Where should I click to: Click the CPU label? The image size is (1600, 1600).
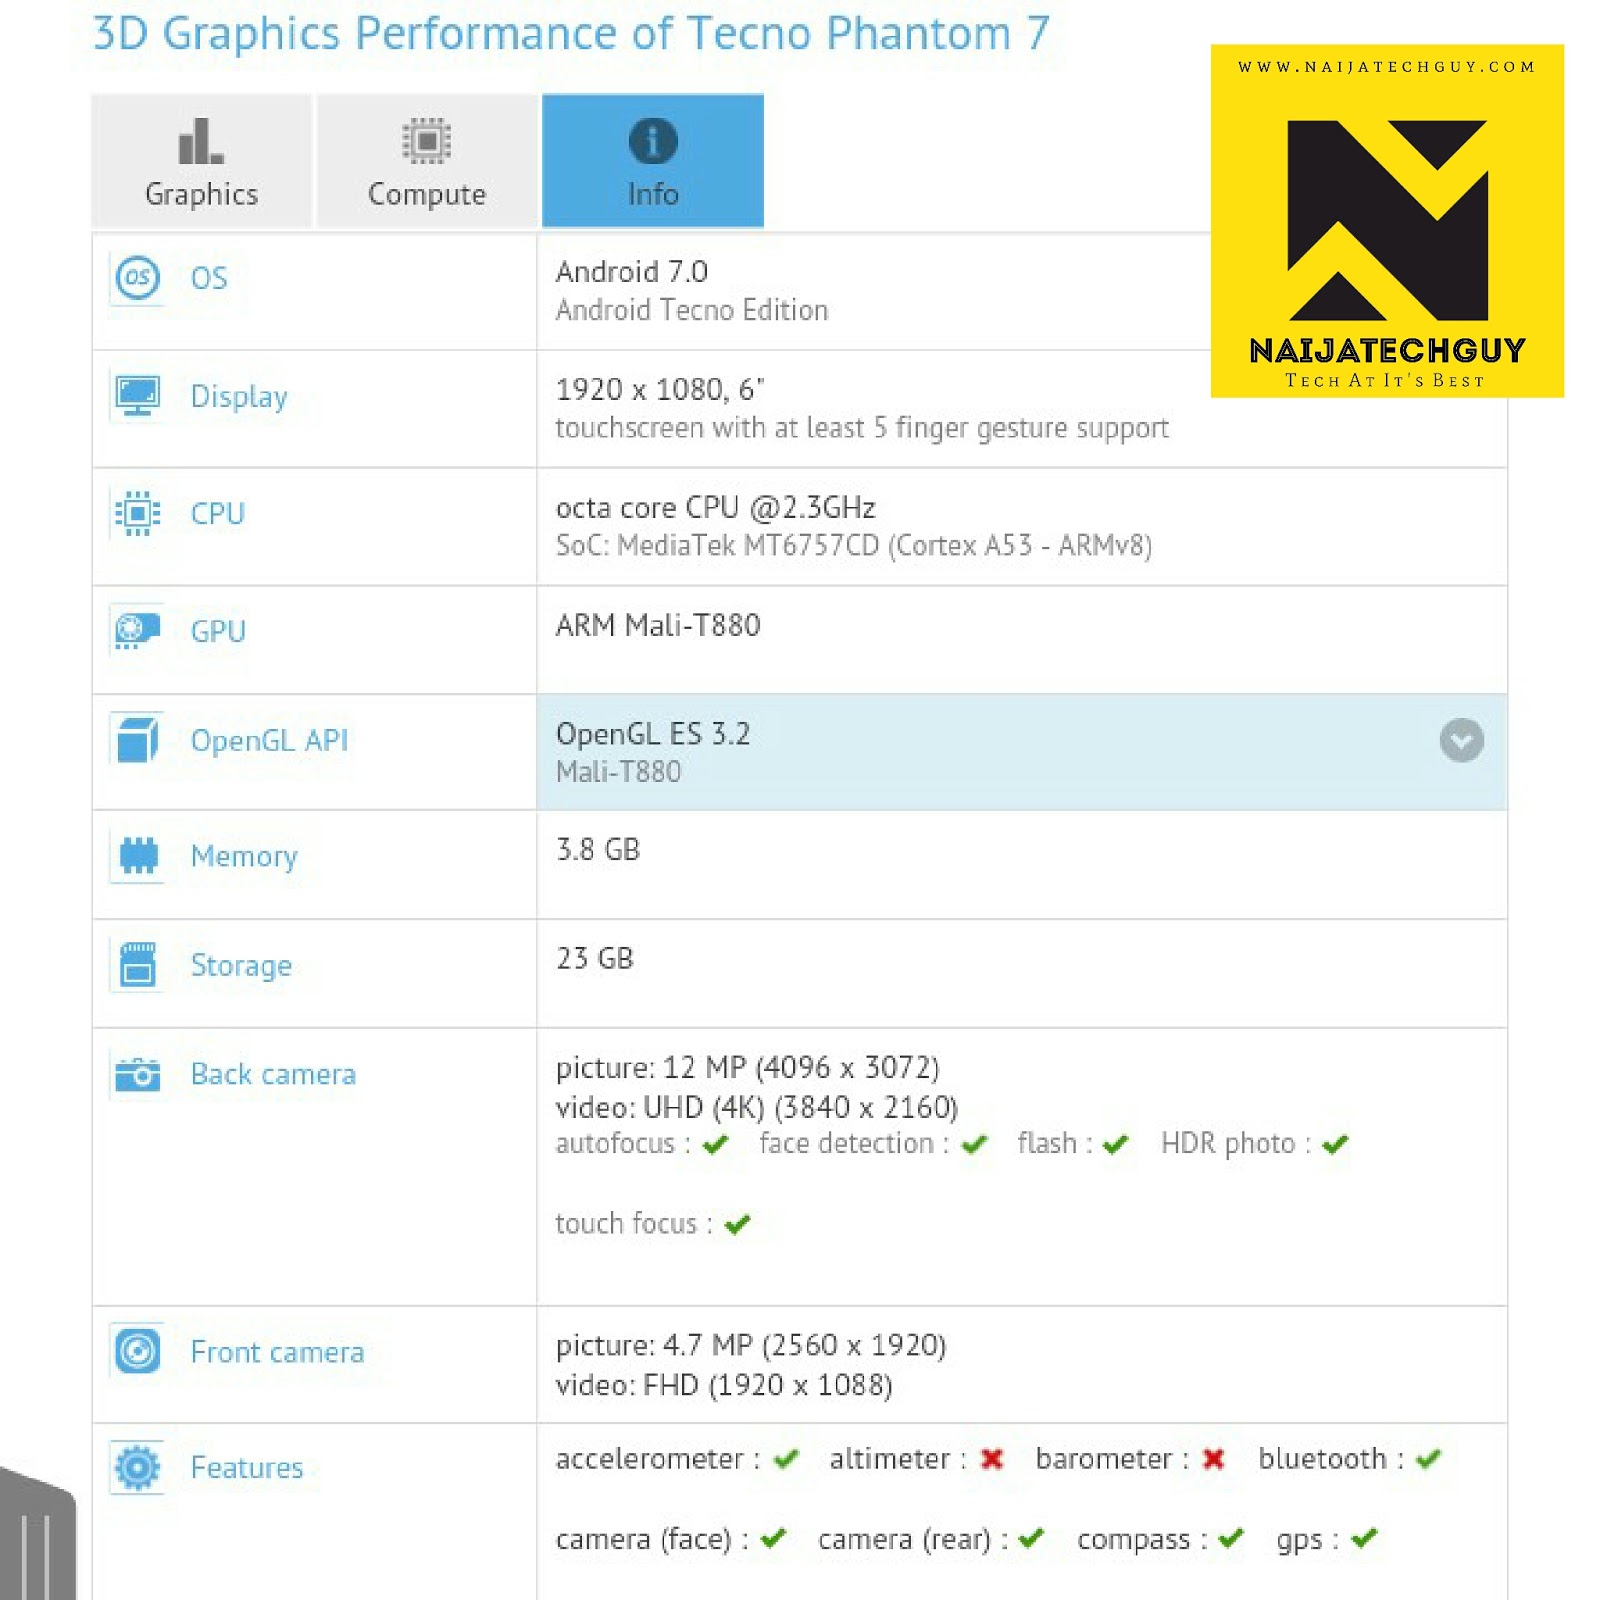coord(218,514)
